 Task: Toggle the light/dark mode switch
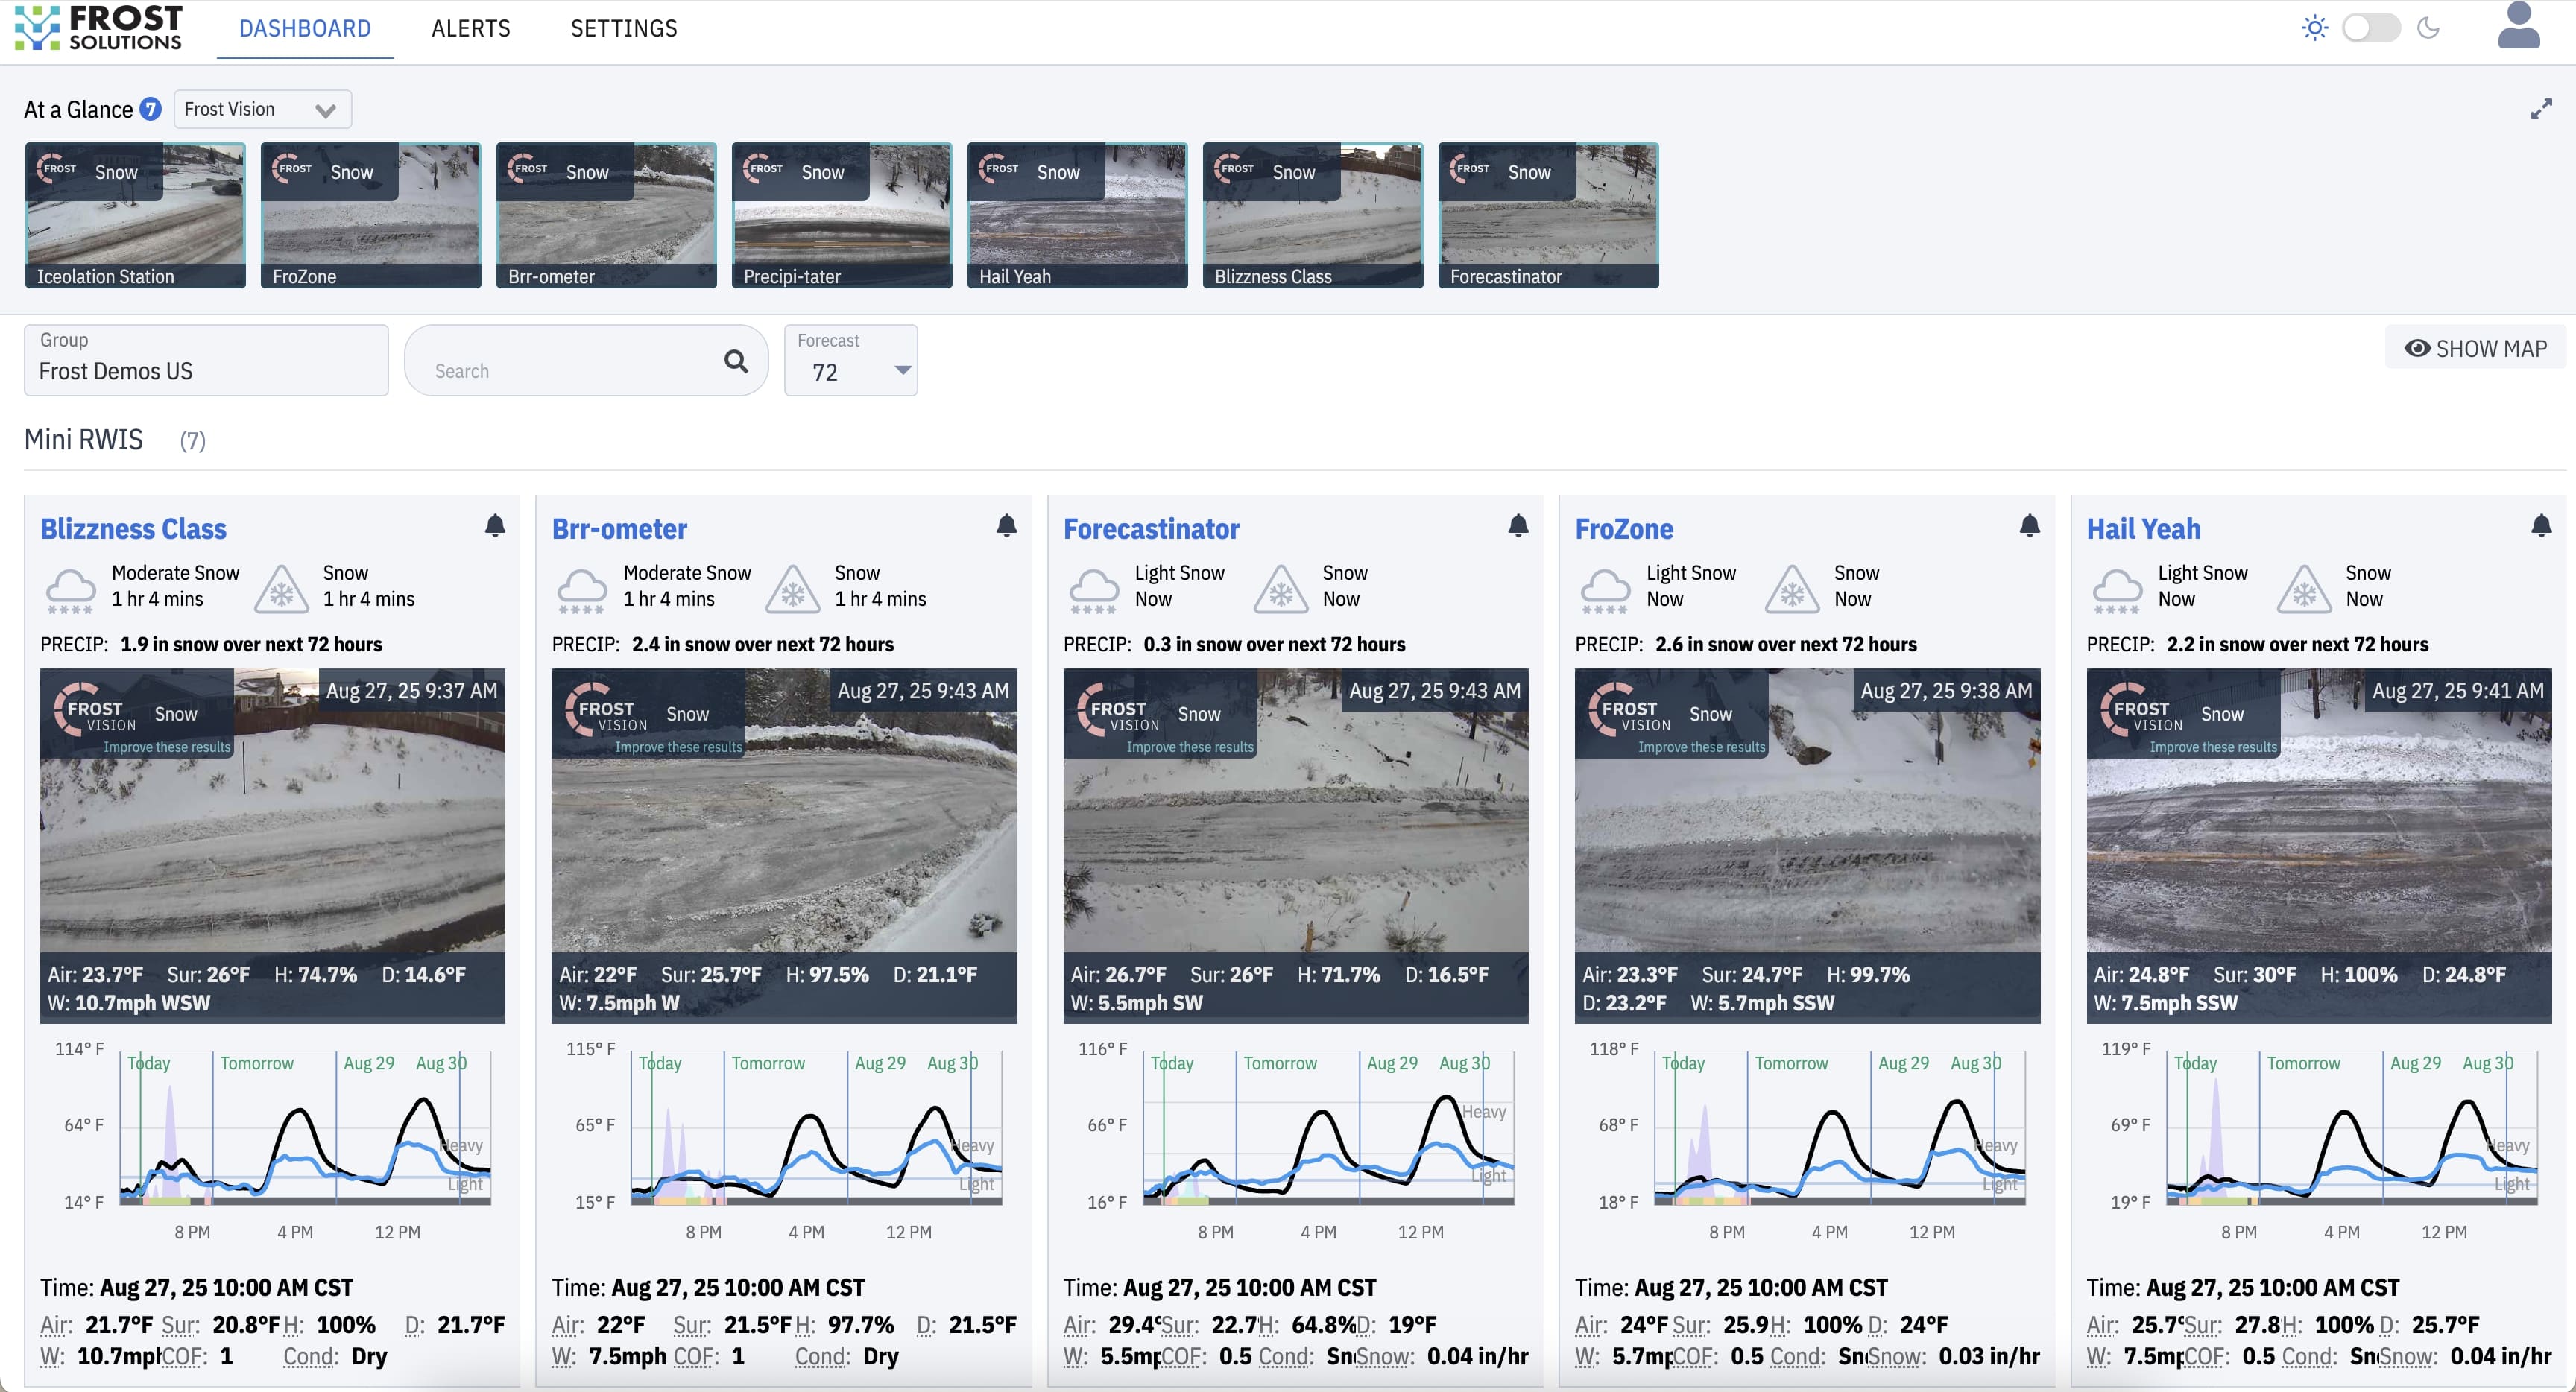[x=2370, y=28]
